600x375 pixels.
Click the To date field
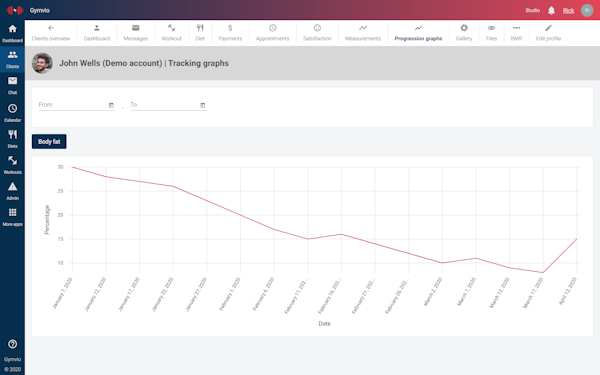[x=168, y=105]
